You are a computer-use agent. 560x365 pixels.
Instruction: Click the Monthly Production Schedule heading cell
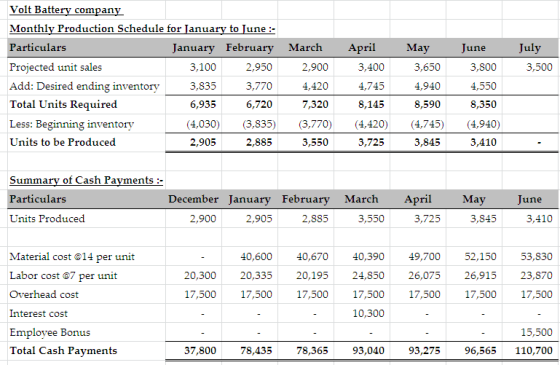tap(142, 28)
